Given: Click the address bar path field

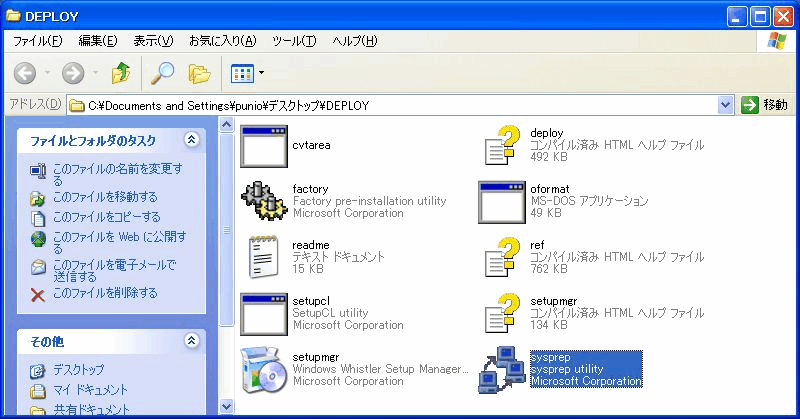Looking at the screenshot, I should coord(400,105).
